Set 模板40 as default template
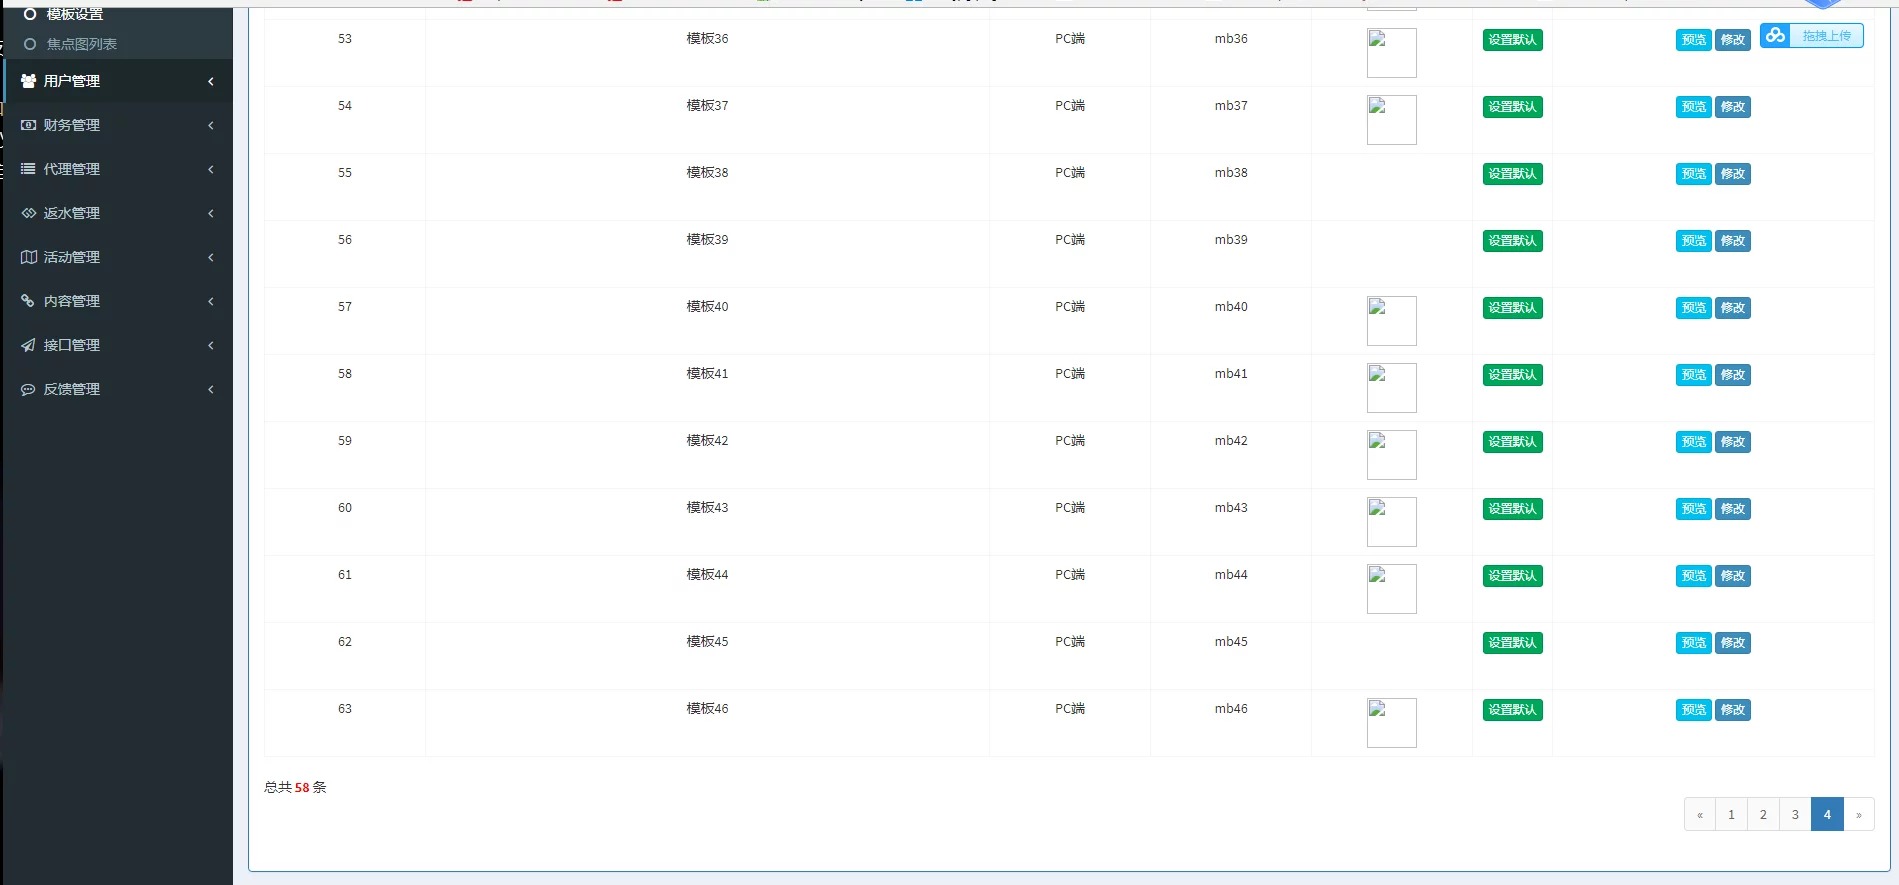 (x=1512, y=308)
